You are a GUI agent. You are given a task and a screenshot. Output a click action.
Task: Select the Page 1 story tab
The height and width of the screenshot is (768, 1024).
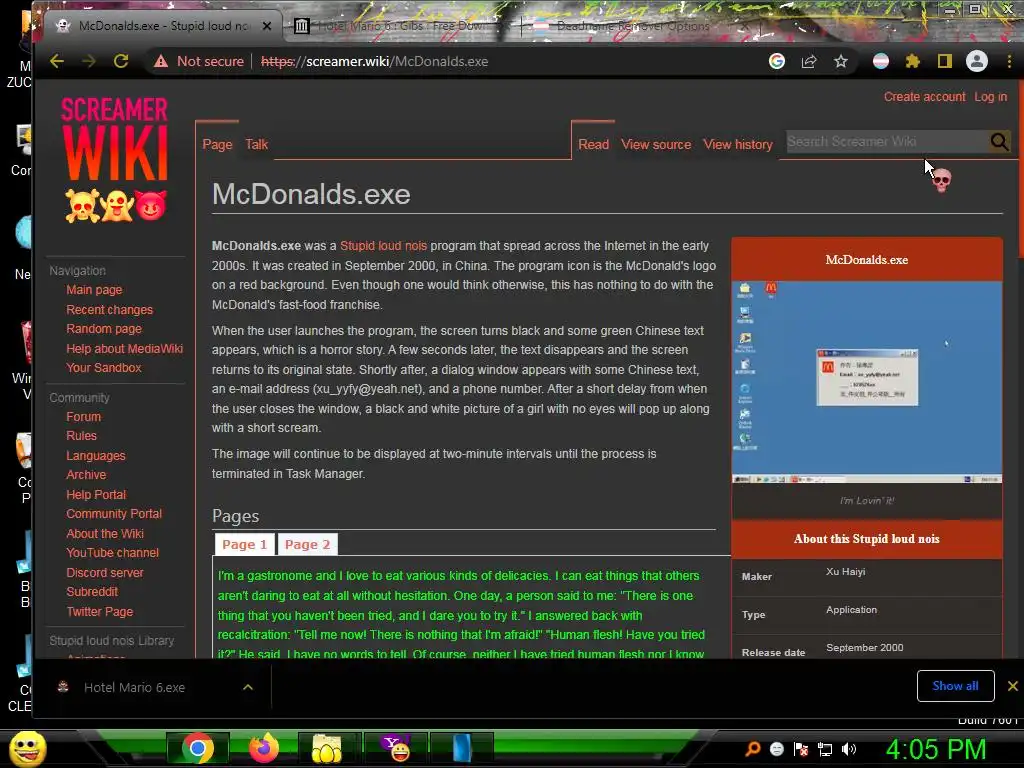pyautogui.click(x=244, y=544)
